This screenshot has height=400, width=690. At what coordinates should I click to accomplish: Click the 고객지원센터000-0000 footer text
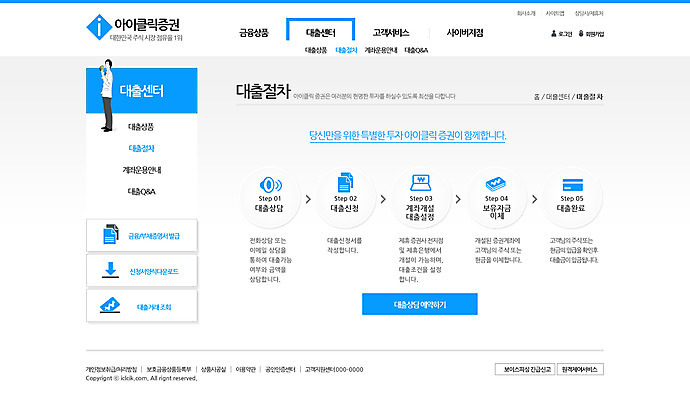pos(334,370)
